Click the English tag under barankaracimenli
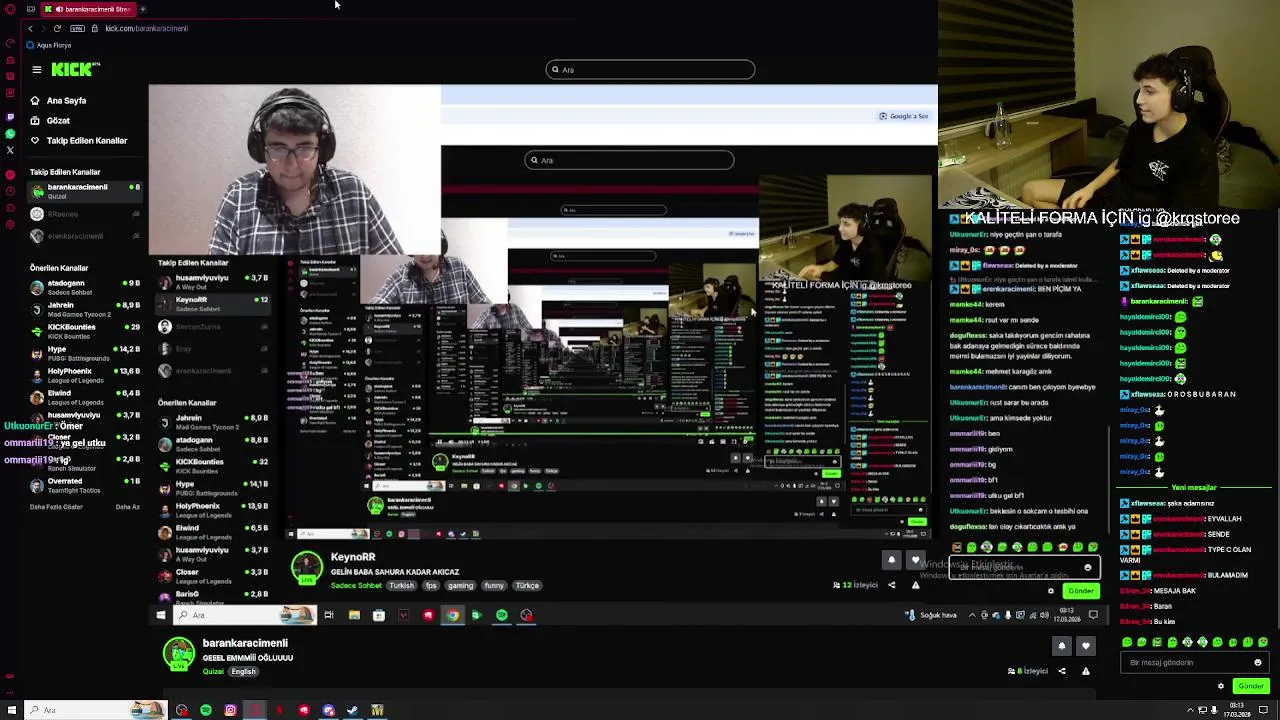The width and height of the screenshot is (1280, 720). point(244,672)
